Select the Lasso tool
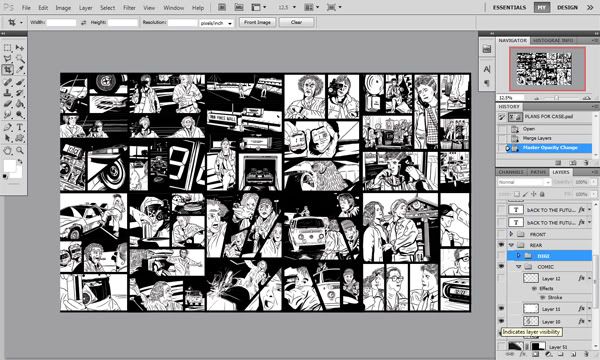This screenshot has width=600, height=360. [8, 59]
